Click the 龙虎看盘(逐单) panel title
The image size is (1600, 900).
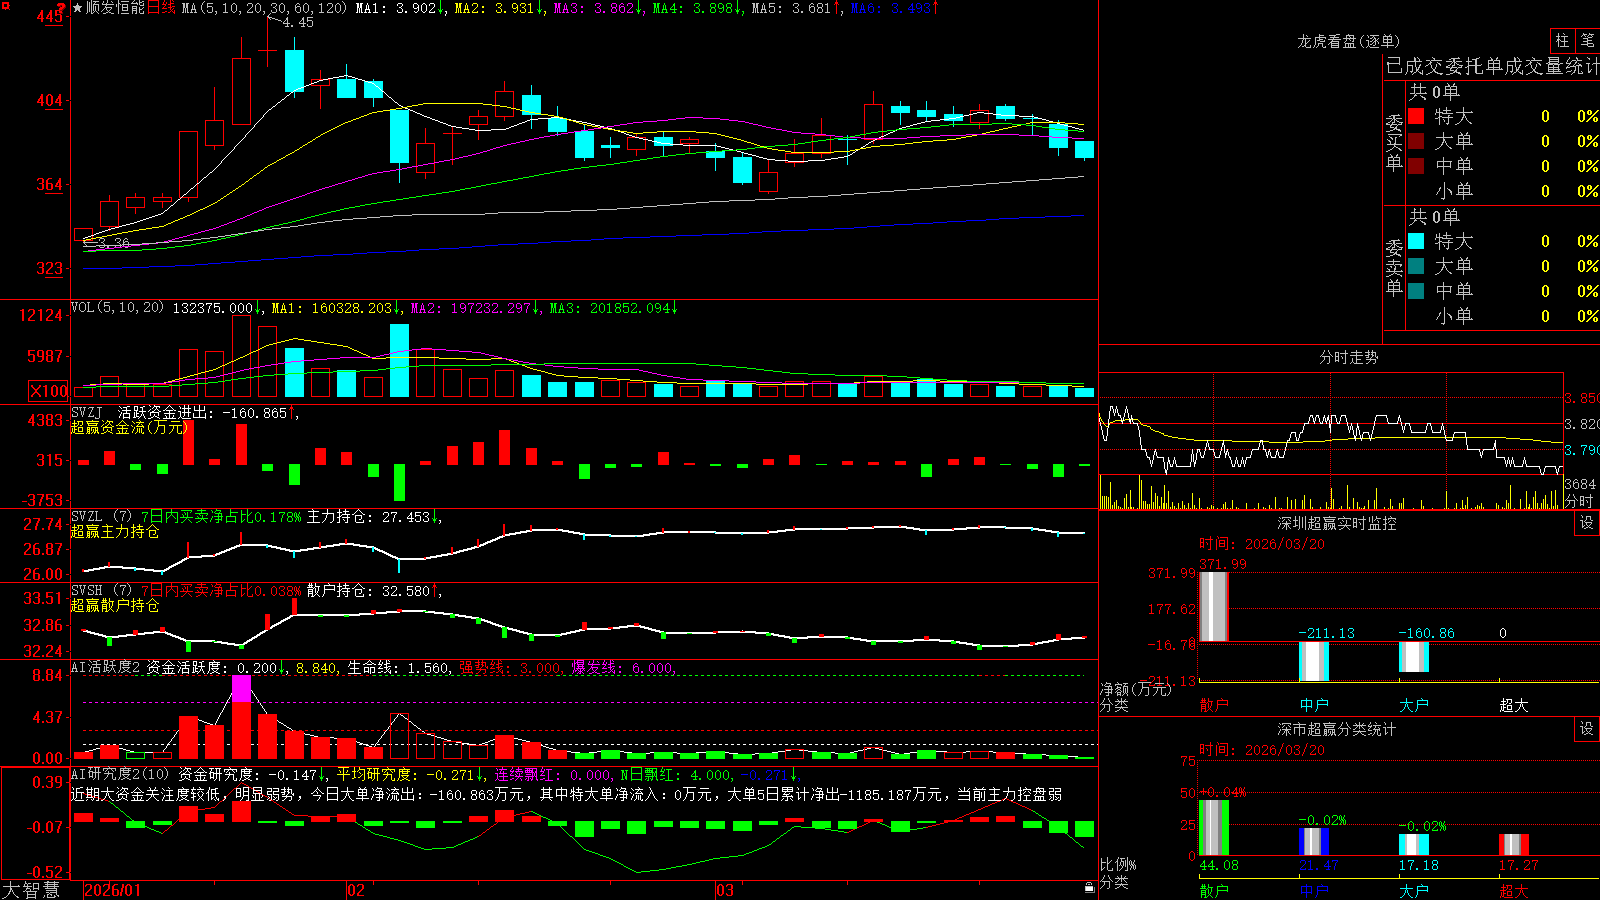coord(1348,41)
